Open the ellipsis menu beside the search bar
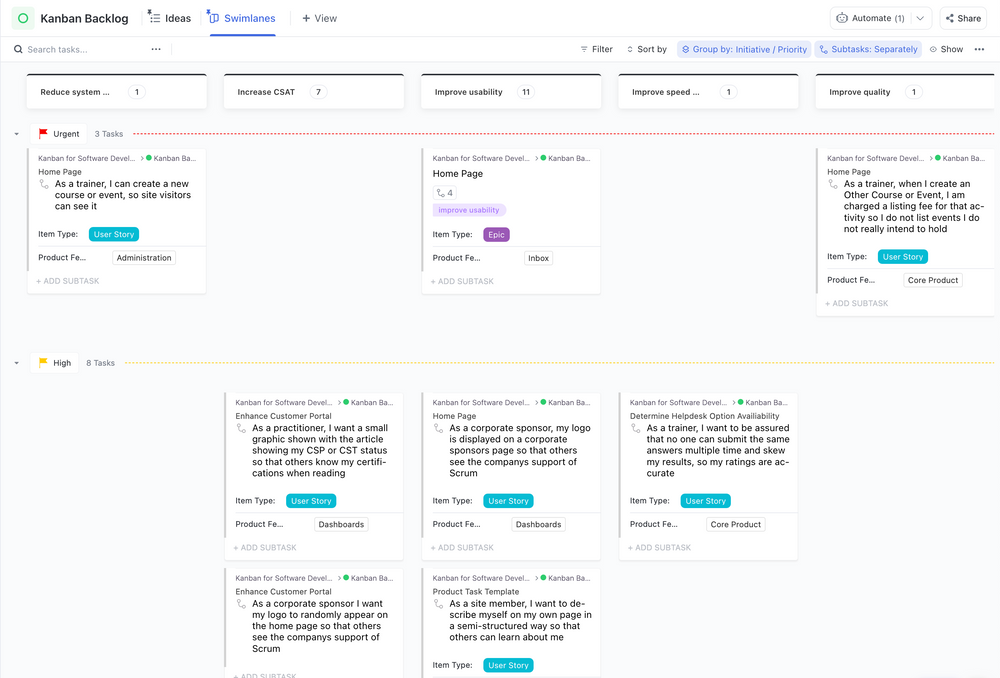 (157, 48)
